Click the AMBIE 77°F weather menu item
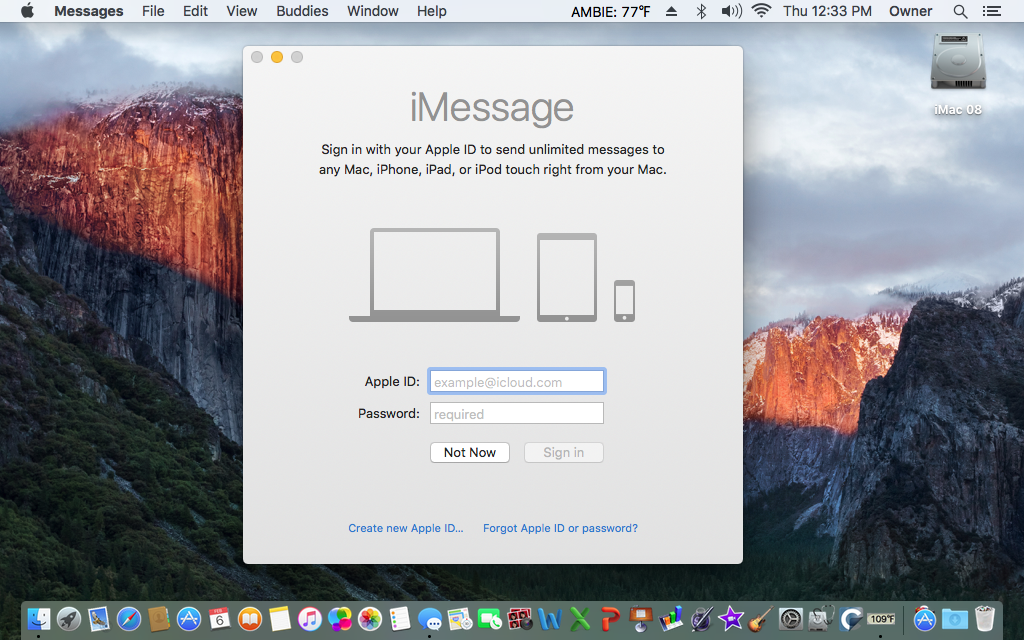1024x640 pixels. coord(611,11)
